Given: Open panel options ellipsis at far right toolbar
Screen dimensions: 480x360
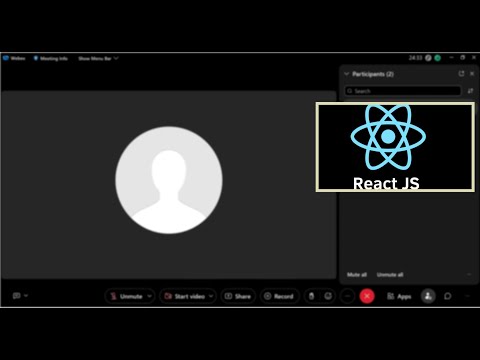Looking at the screenshot, I should pos(468,296).
